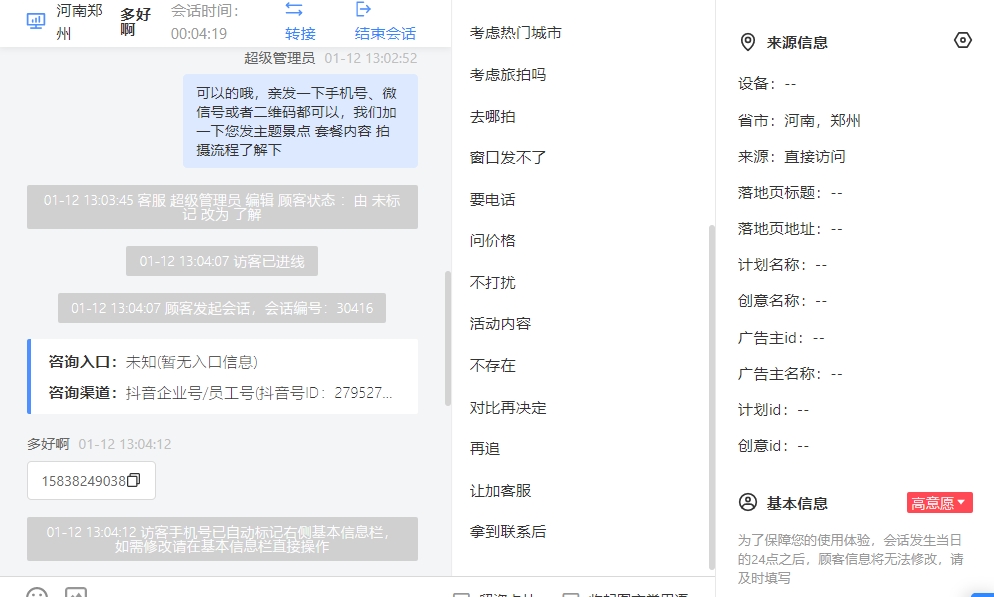The height and width of the screenshot is (597, 994).
Task: Click the 超级管理员 sender name
Action: (x=280, y=58)
